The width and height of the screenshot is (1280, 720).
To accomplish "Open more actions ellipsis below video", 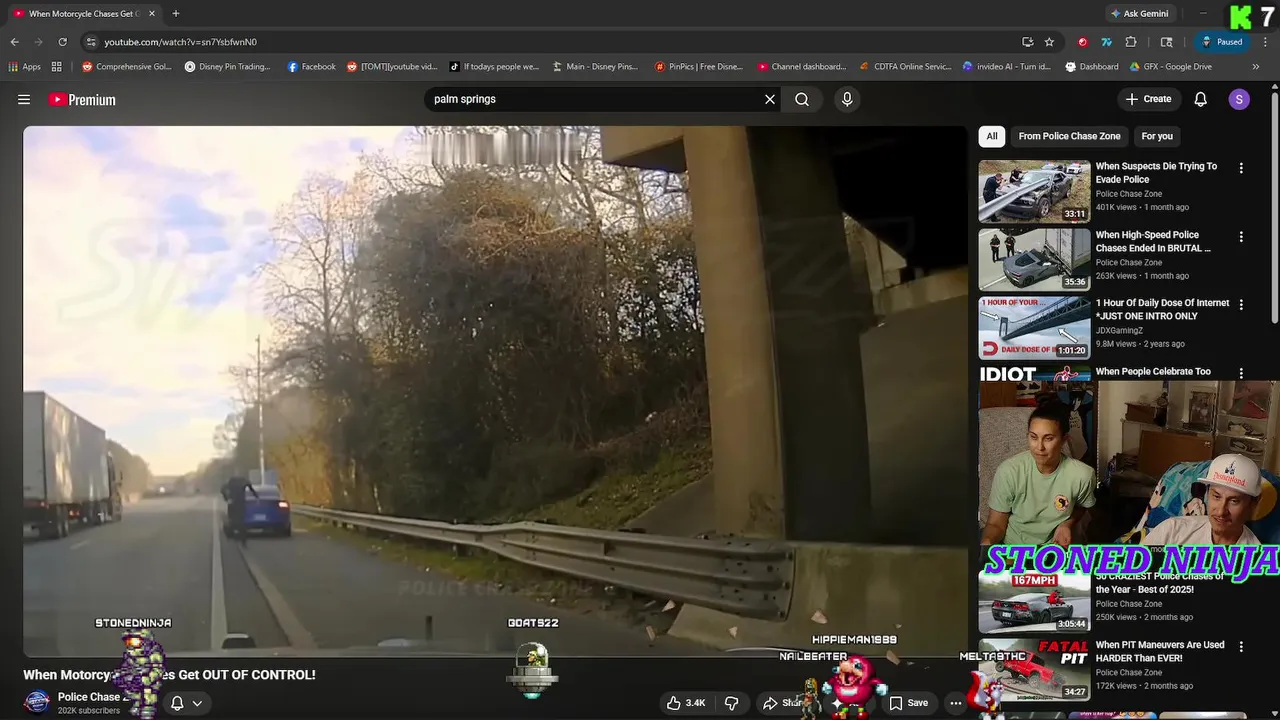I will [956, 703].
